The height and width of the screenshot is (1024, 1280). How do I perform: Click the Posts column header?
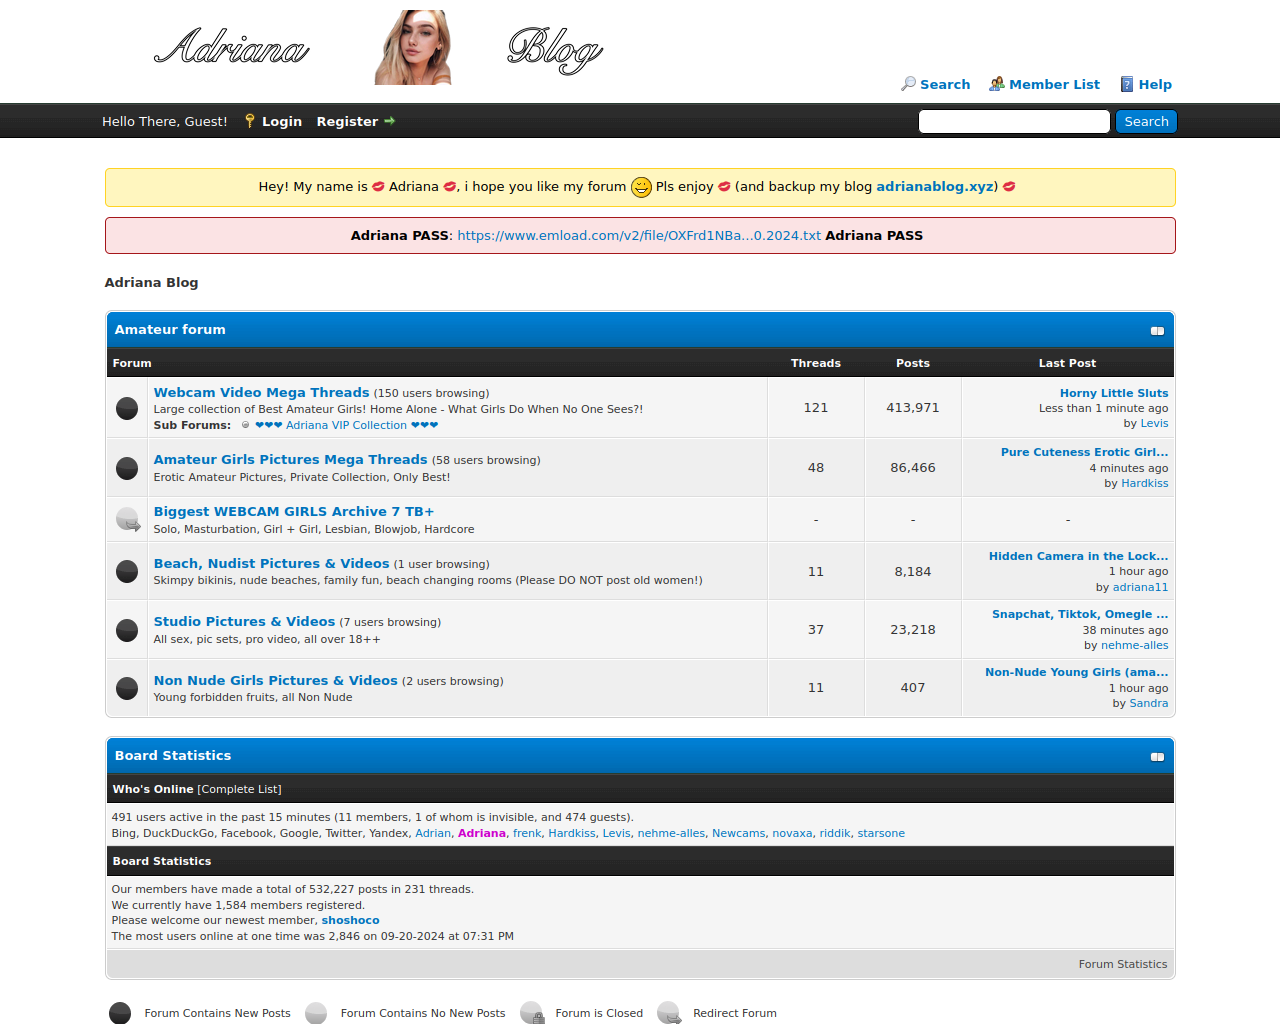click(x=913, y=363)
